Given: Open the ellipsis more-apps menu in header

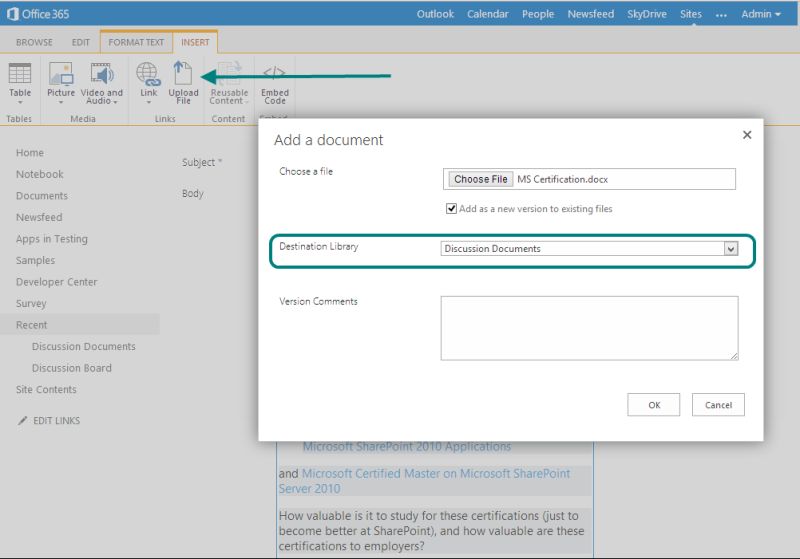Looking at the screenshot, I should coord(721,15).
